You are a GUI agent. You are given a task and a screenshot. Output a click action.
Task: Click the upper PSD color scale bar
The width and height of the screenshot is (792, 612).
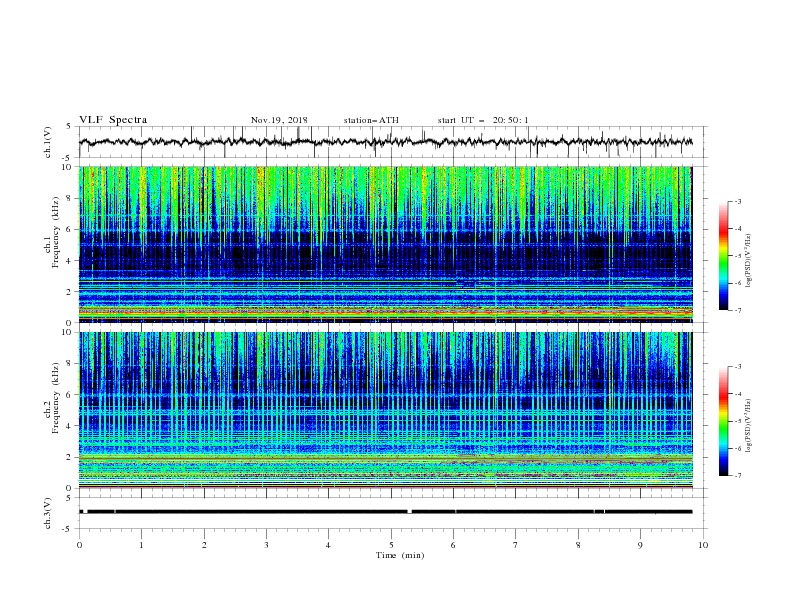tap(723, 256)
